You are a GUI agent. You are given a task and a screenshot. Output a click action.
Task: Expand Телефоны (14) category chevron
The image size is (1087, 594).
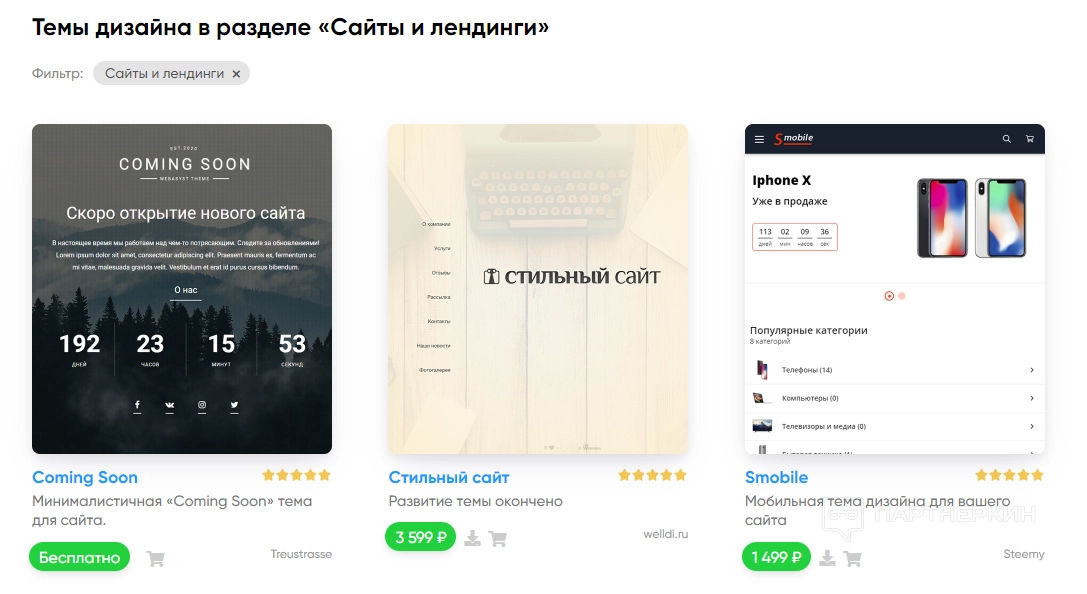(1032, 370)
